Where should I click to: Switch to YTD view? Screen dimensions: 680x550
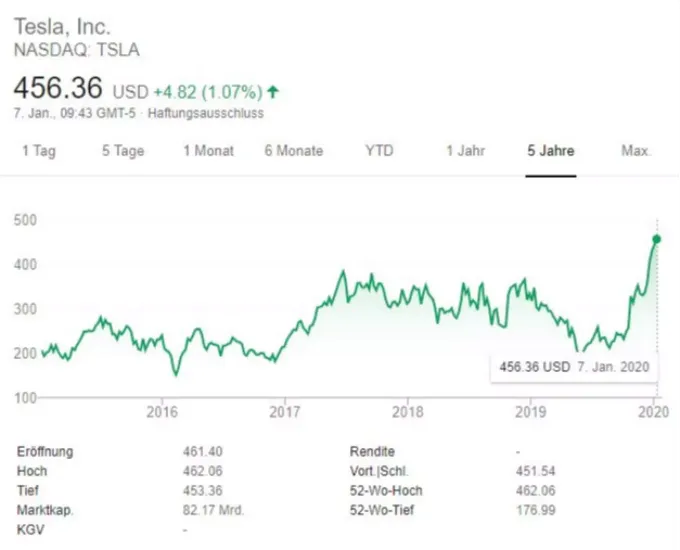[x=379, y=151]
